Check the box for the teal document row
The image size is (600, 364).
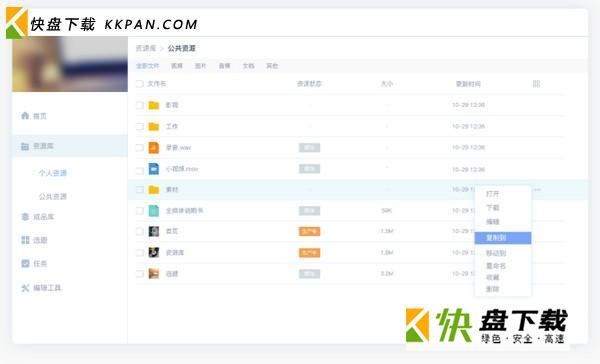click(x=140, y=211)
